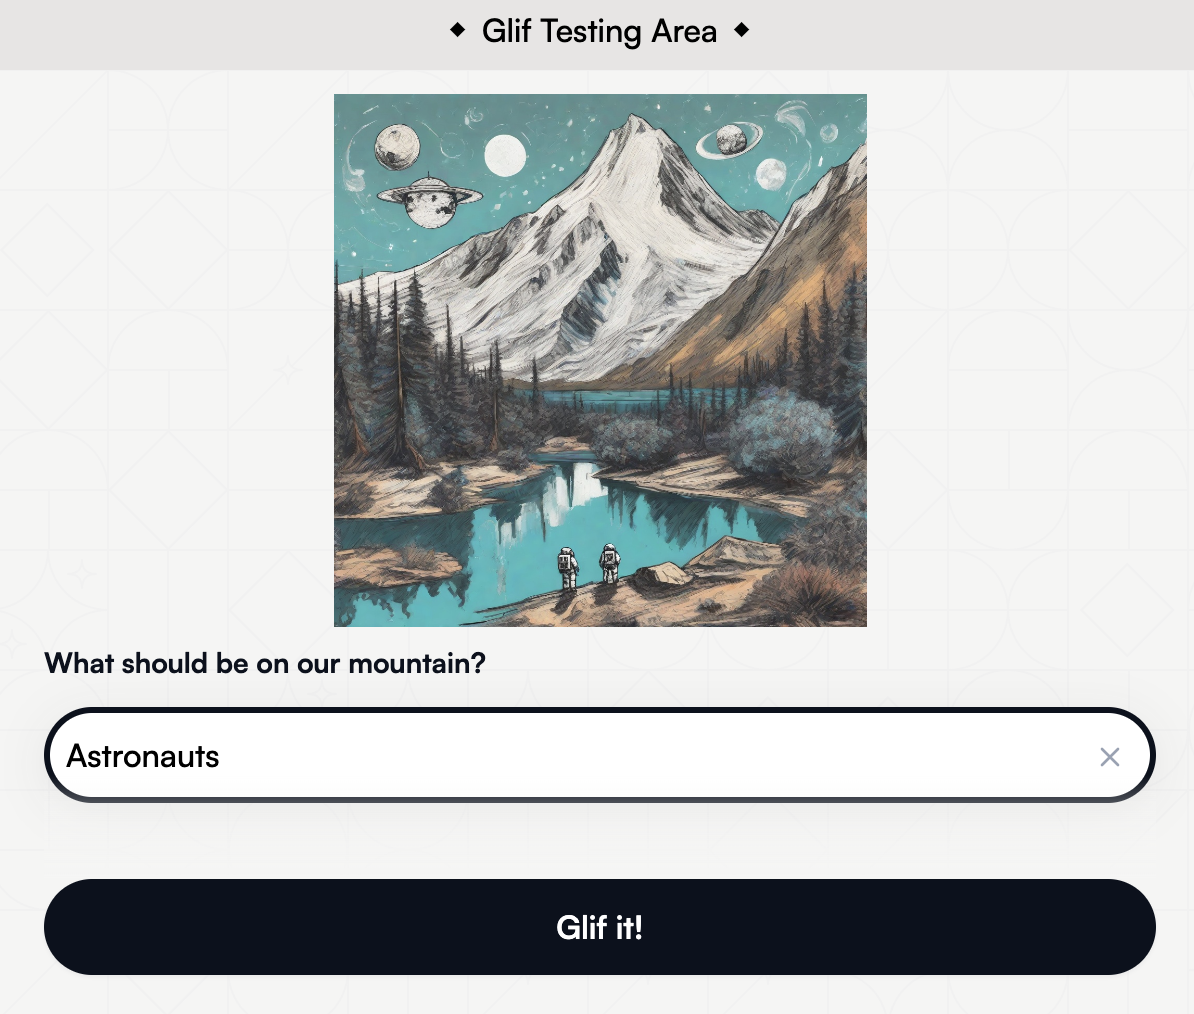Click the cratered moon in the image's top-left sky

pos(397,146)
